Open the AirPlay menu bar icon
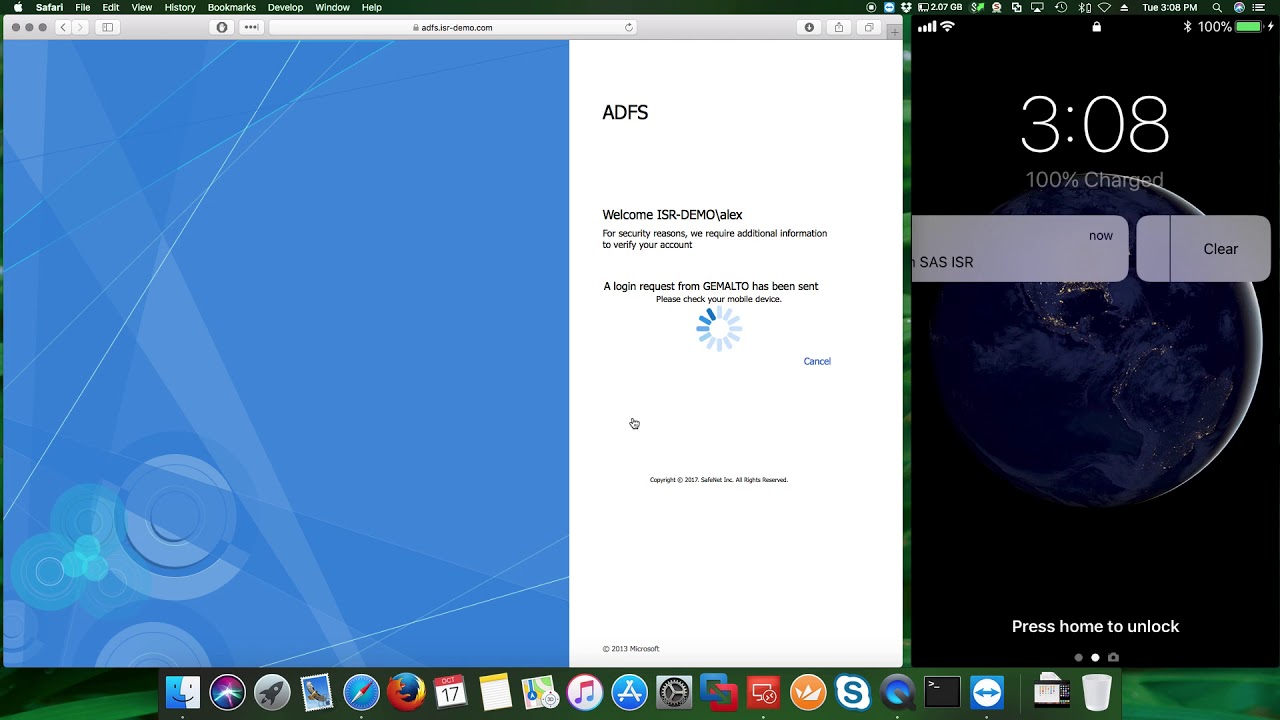1280x720 pixels. [x=1038, y=7]
